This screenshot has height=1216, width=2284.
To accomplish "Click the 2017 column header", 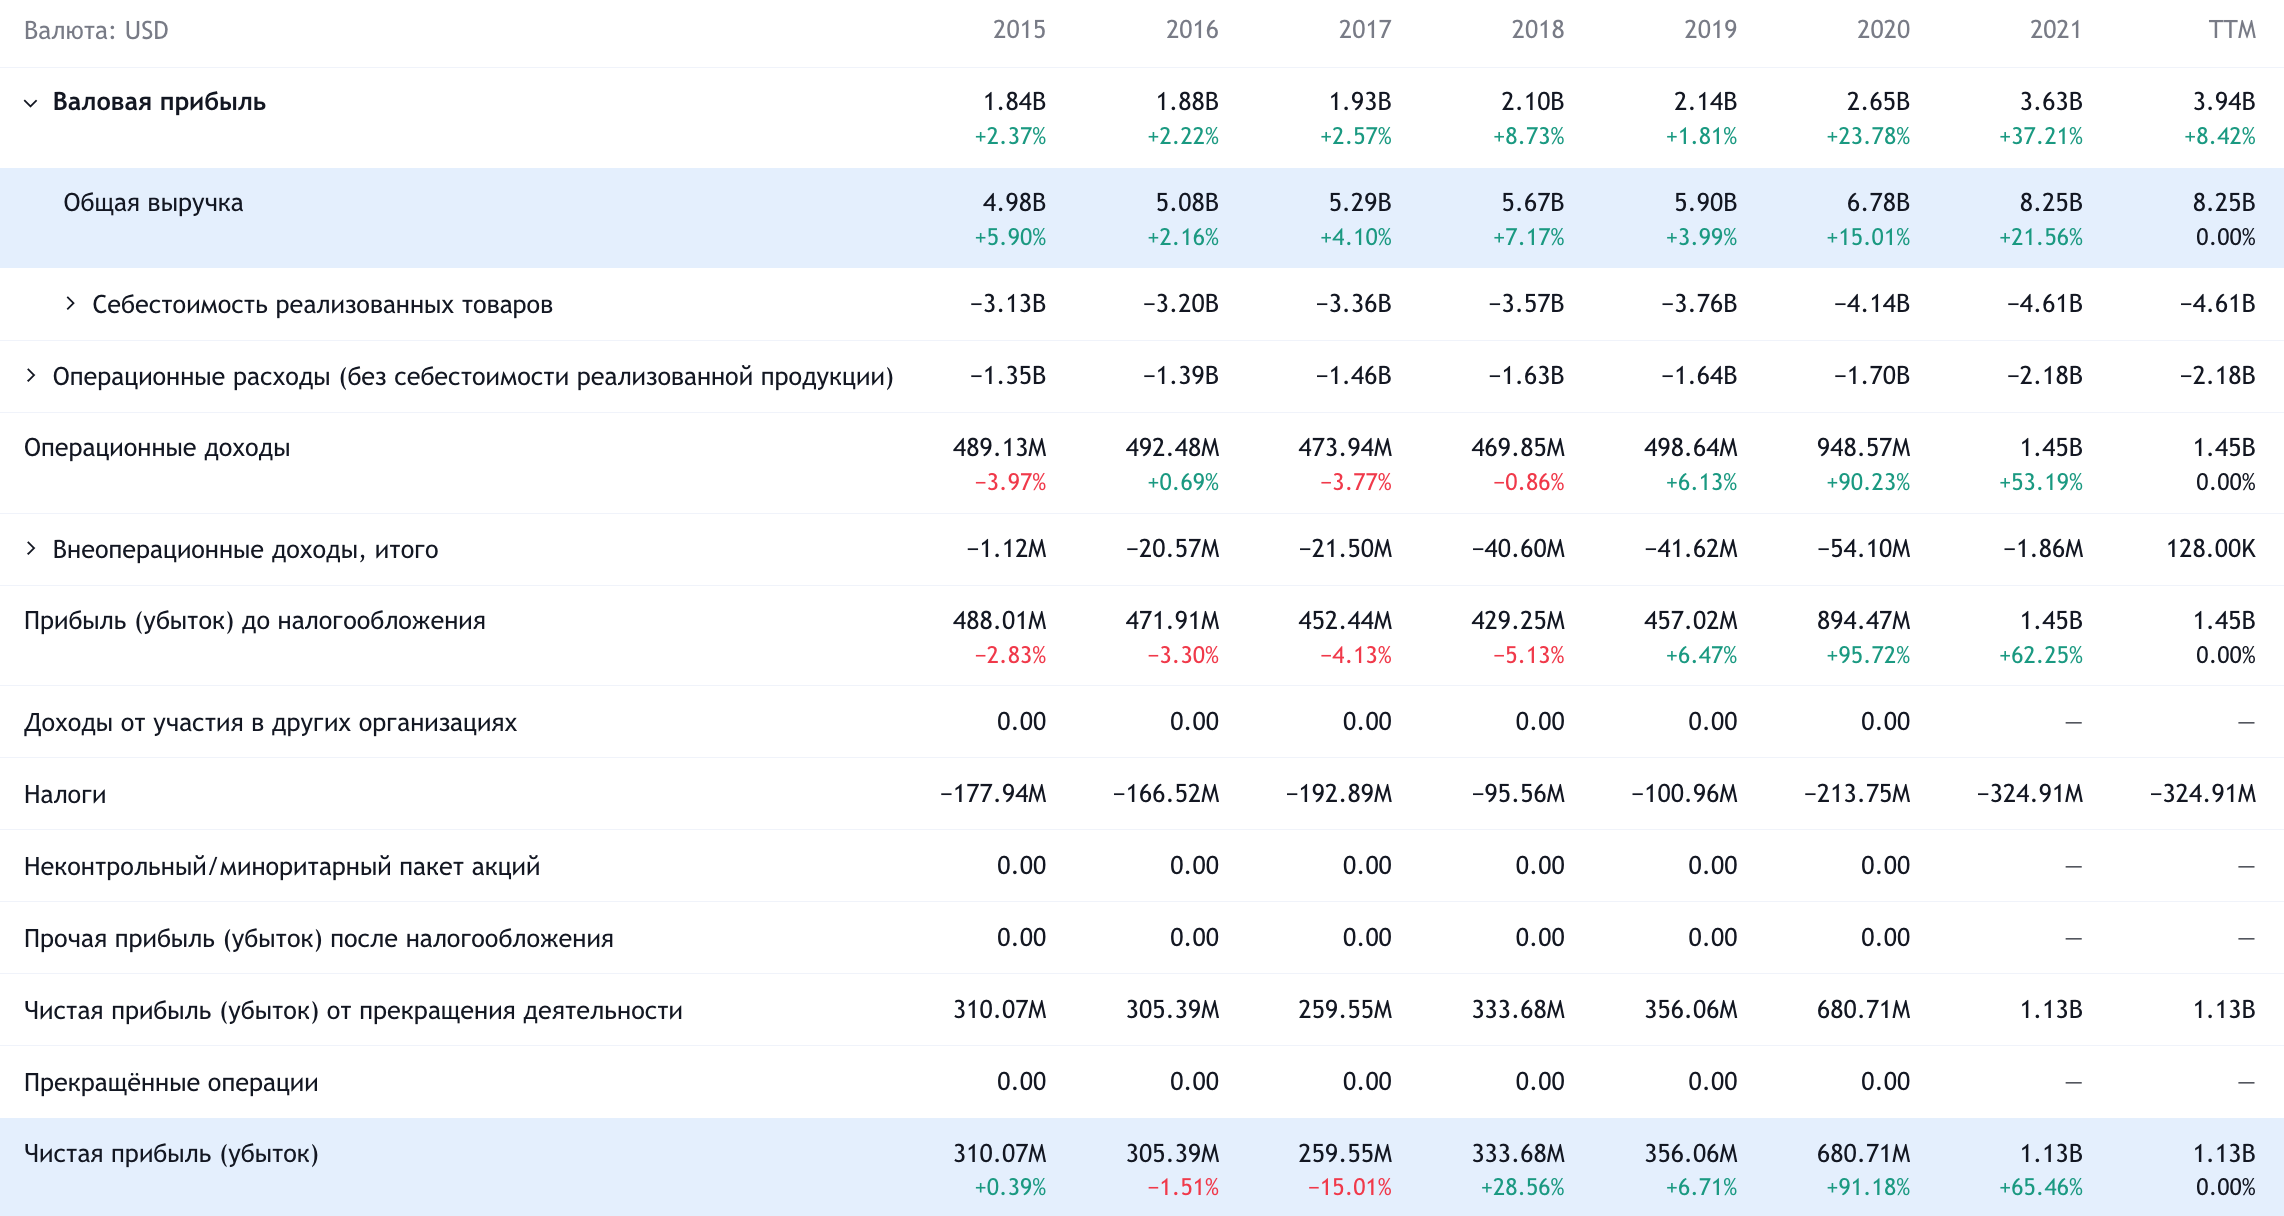I will pos(1365,30).
